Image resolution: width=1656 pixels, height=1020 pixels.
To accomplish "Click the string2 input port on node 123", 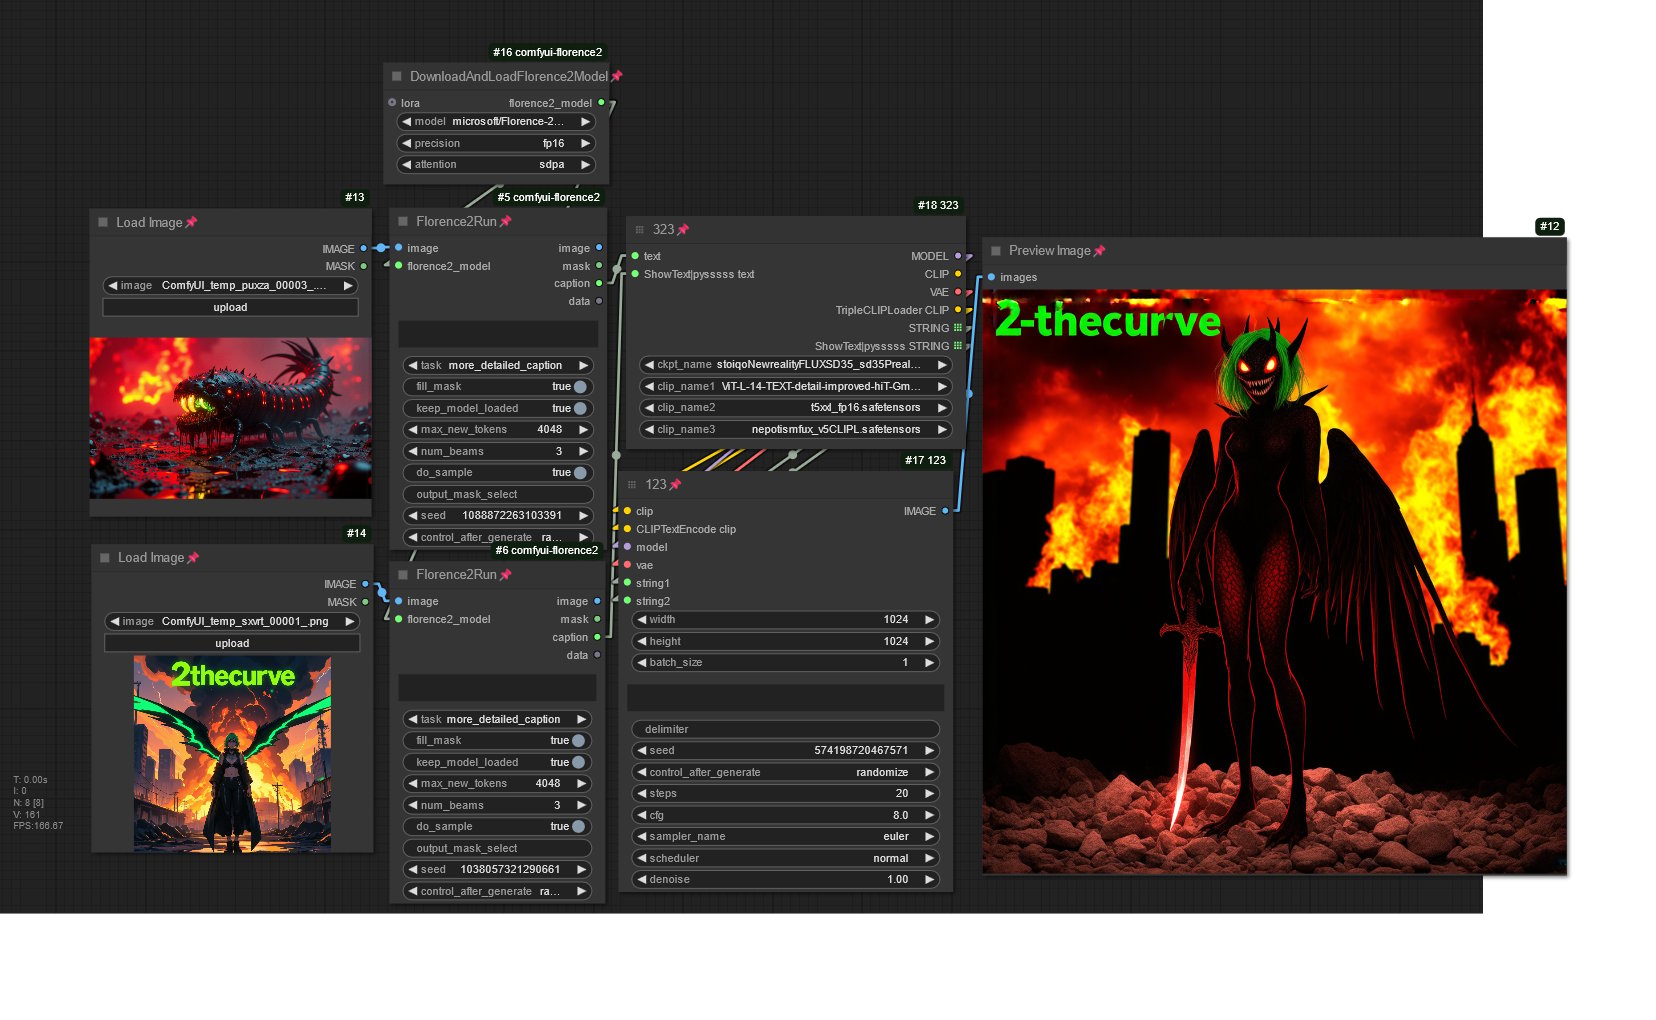I will (x=627, y=601).
